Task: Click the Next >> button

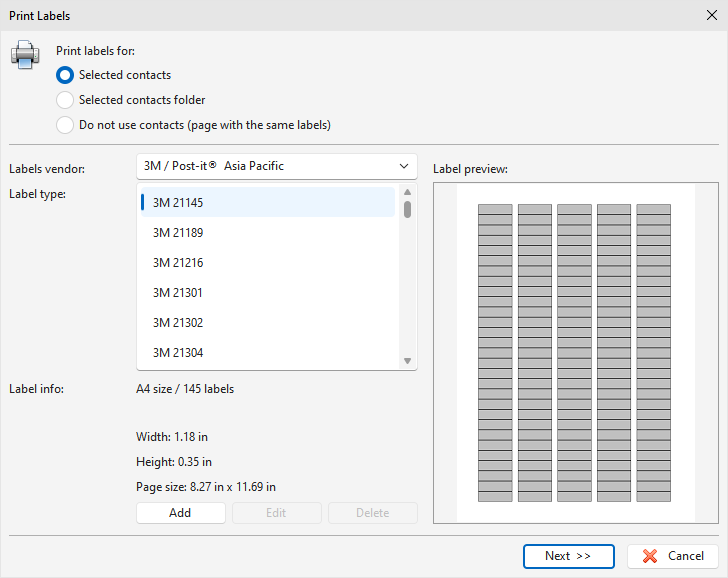Action: pos(569,556)
